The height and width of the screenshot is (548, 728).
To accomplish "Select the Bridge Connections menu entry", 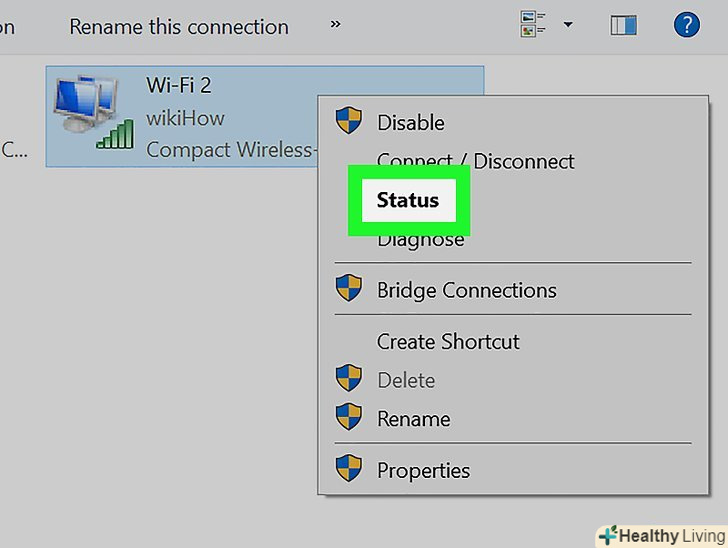I will point(466,291).
